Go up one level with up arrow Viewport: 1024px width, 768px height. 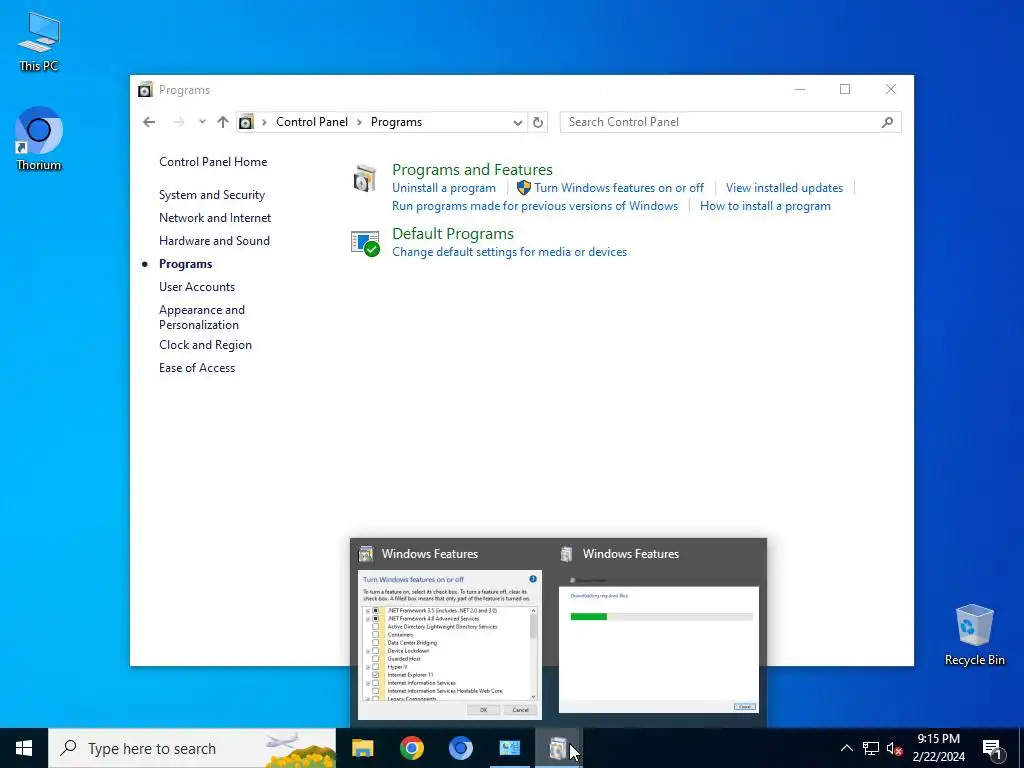(x=223, y=122)
